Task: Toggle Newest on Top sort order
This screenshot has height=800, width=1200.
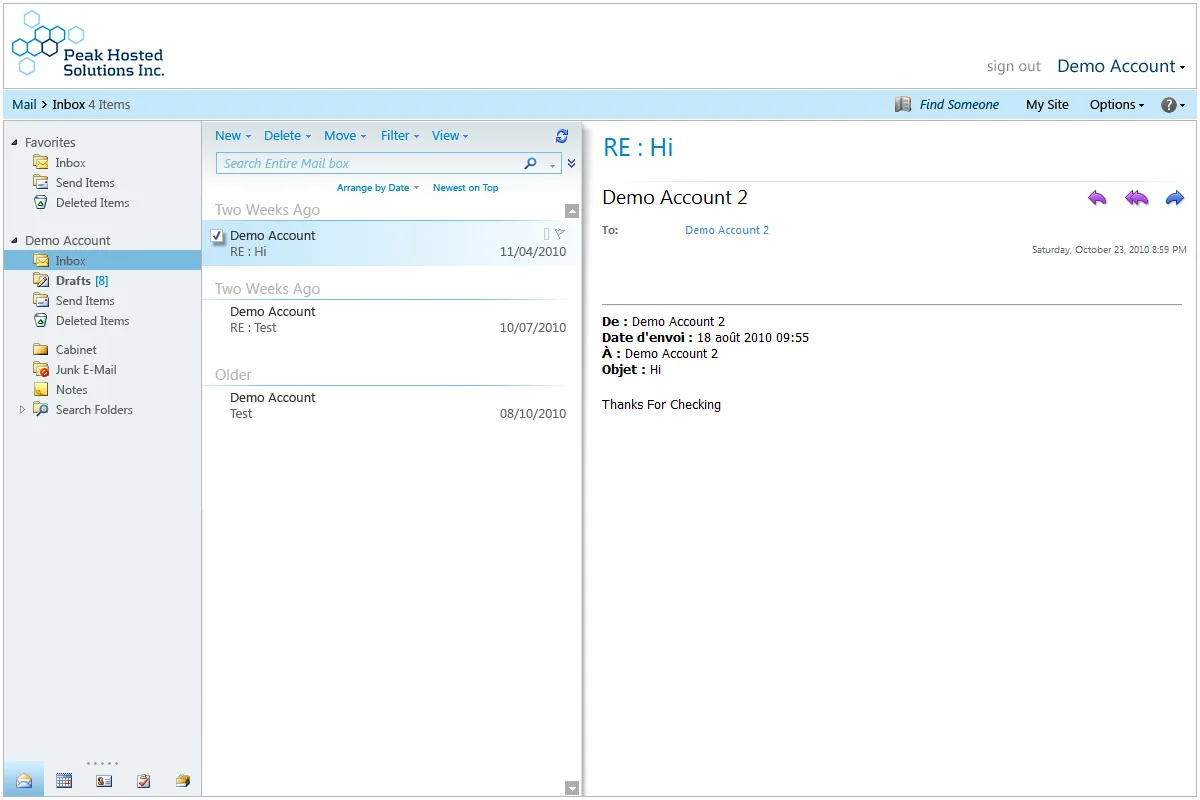Action: pyautogui.click(x=465, y=188)
